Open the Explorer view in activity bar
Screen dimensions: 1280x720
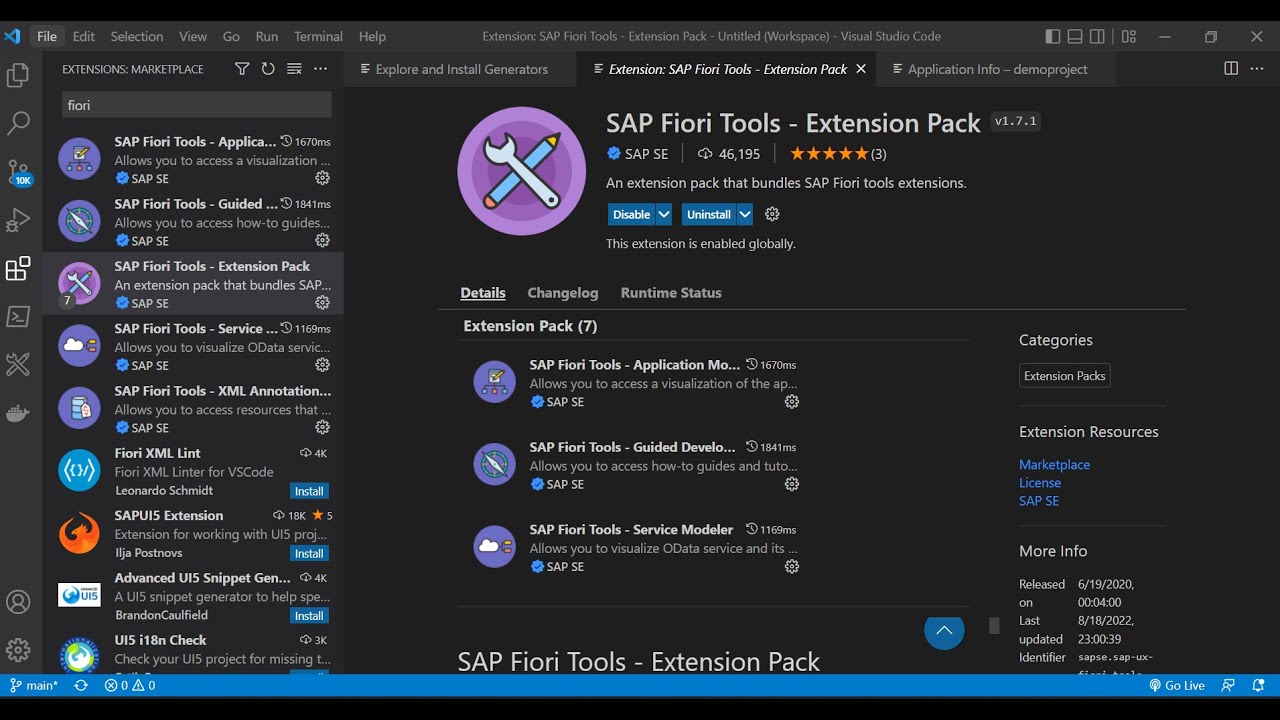[x=18, y=75]
